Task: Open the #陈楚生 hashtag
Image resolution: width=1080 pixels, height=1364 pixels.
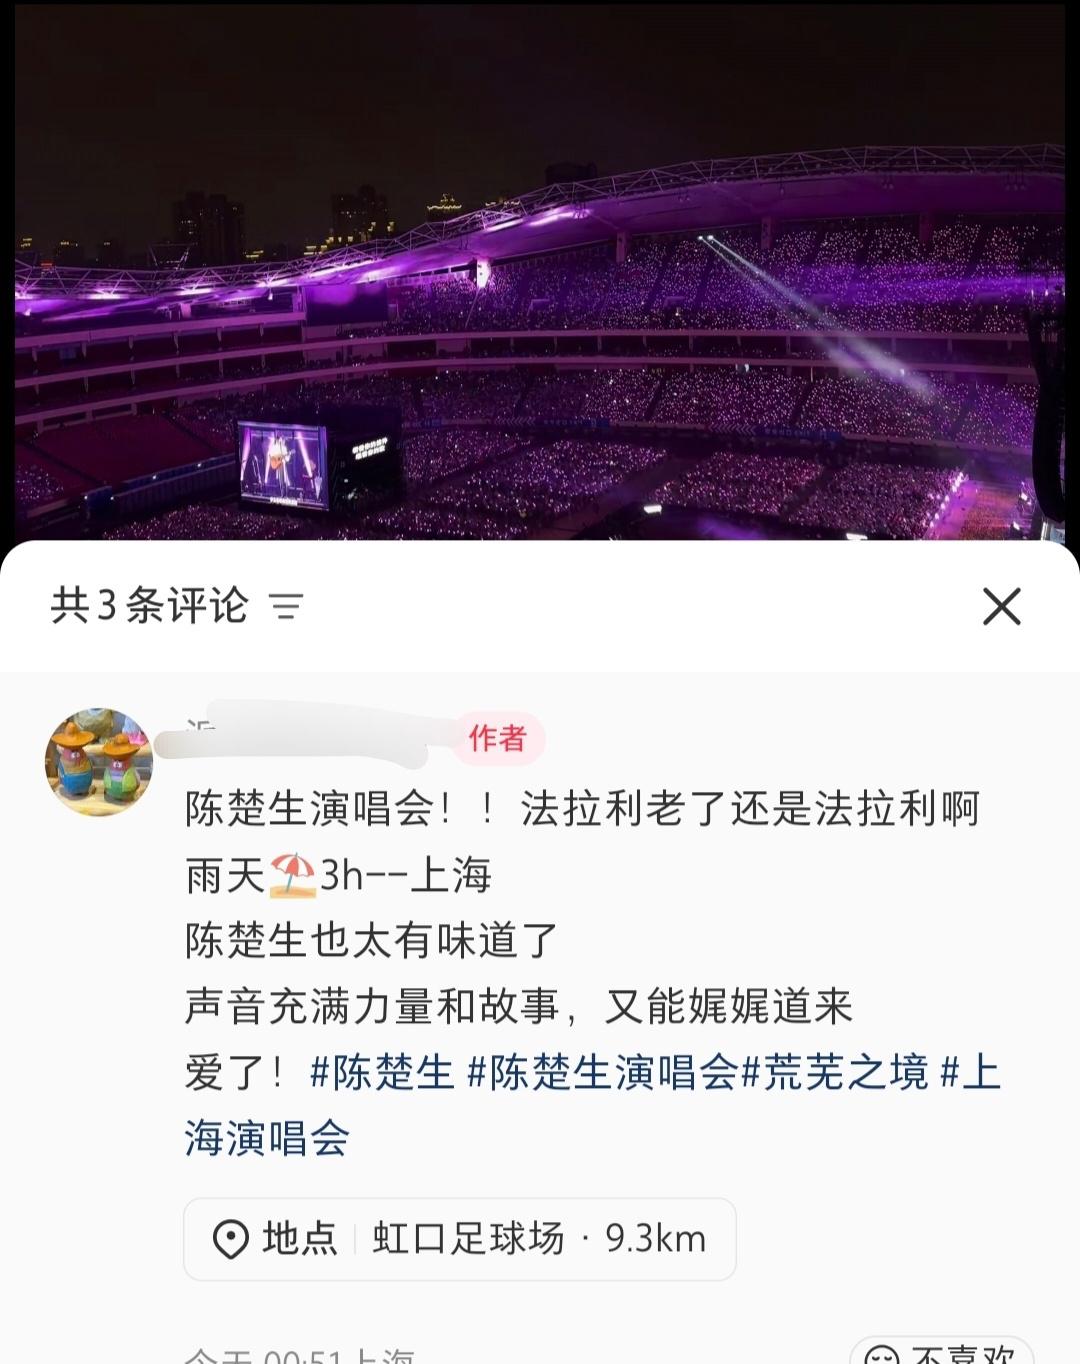Action: click(x=382, y=1072)
